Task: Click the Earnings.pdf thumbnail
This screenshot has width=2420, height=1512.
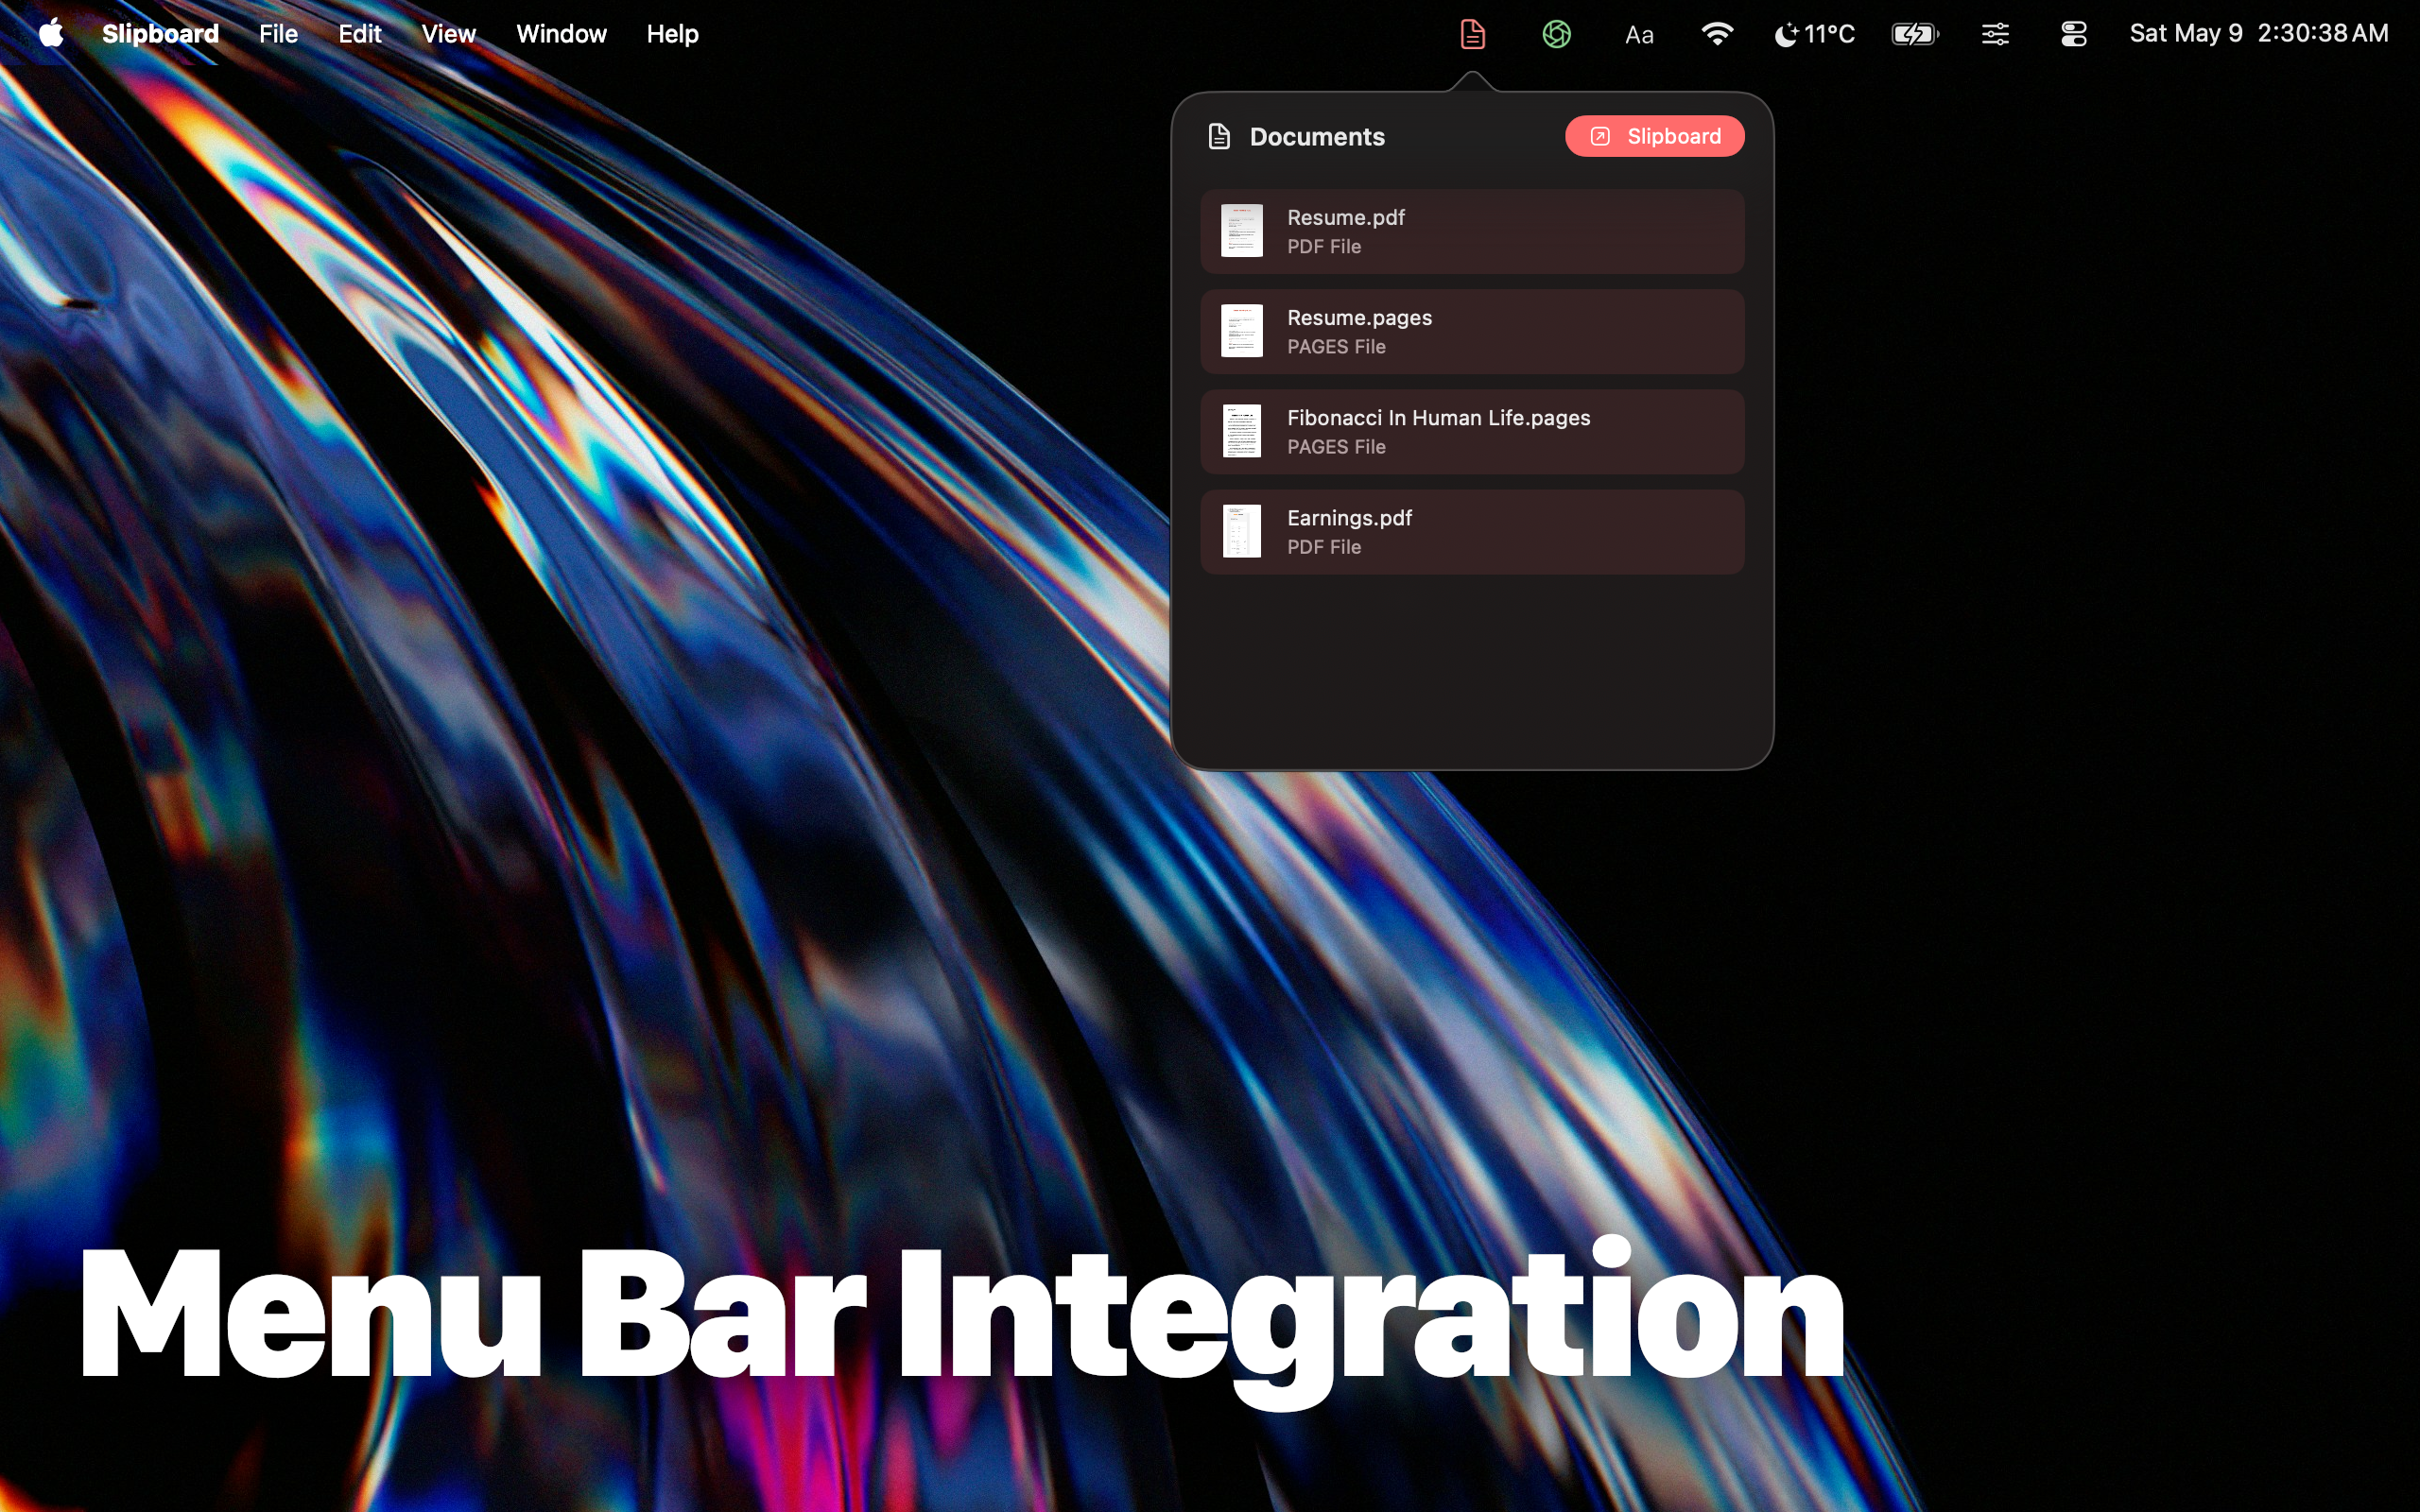Action: [x=1242, y=531]
